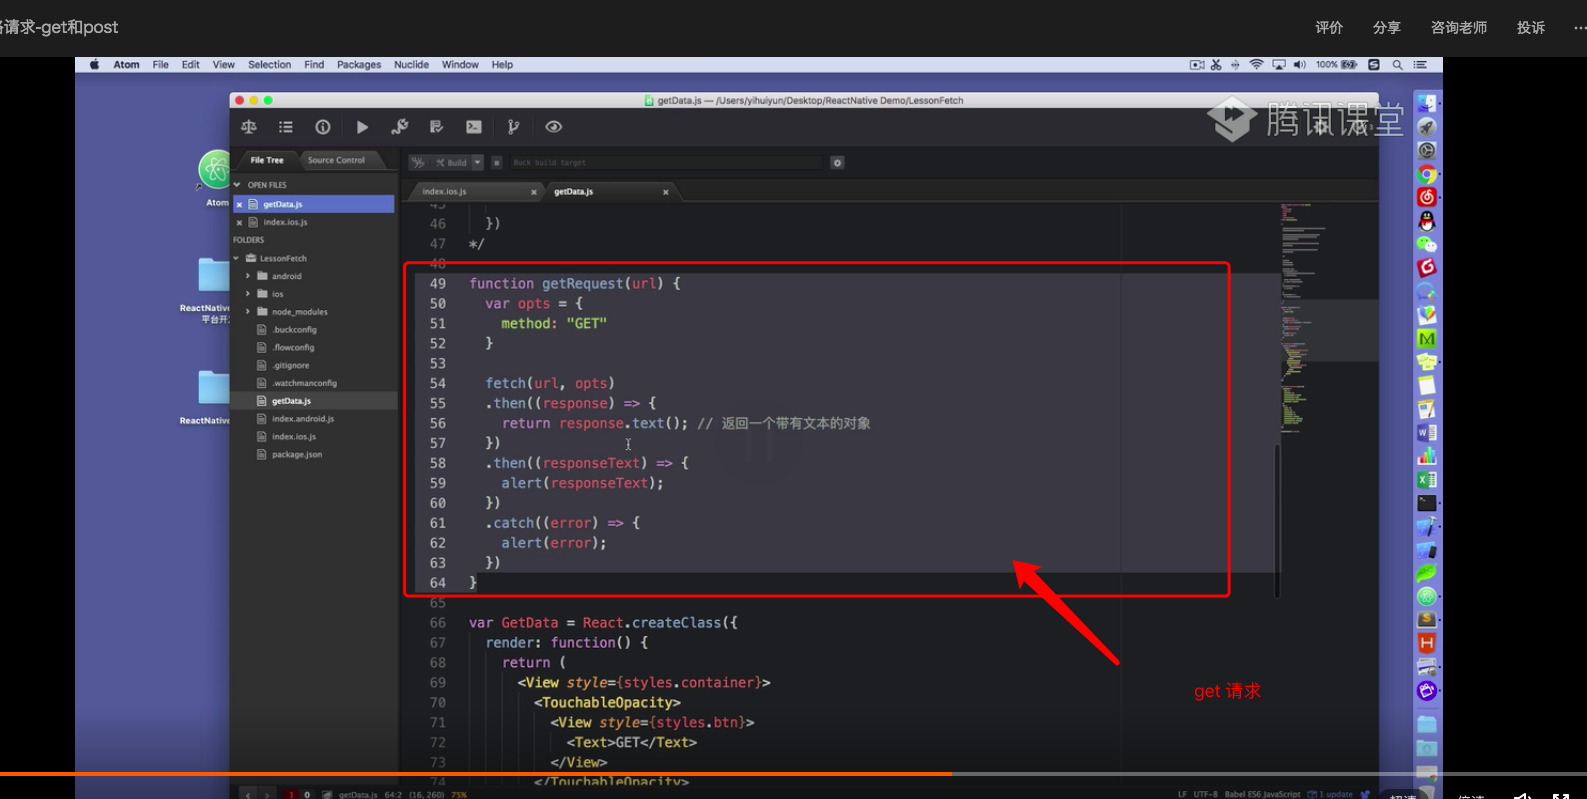Click the volume speaker icon in menu bar
The width and height of the screenshot is (1587, 799).
click(x=1299, y=65)
